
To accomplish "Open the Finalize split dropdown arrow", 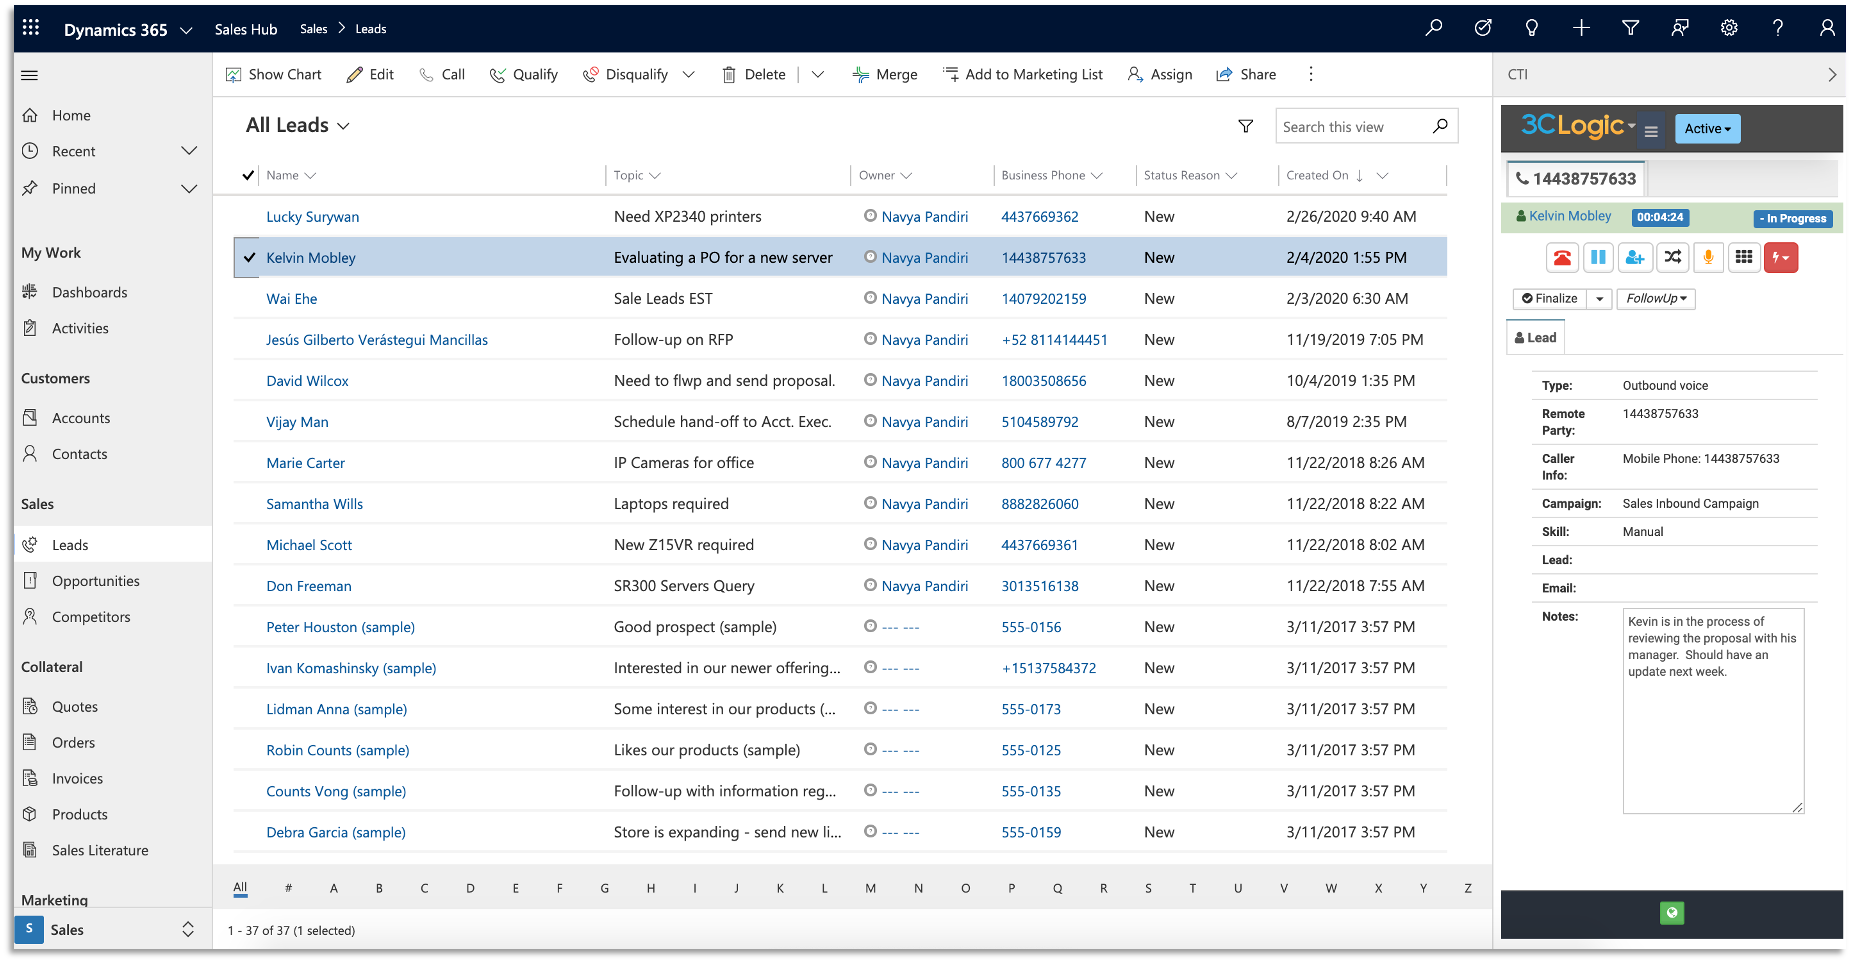I will [x=1599, y=298].
